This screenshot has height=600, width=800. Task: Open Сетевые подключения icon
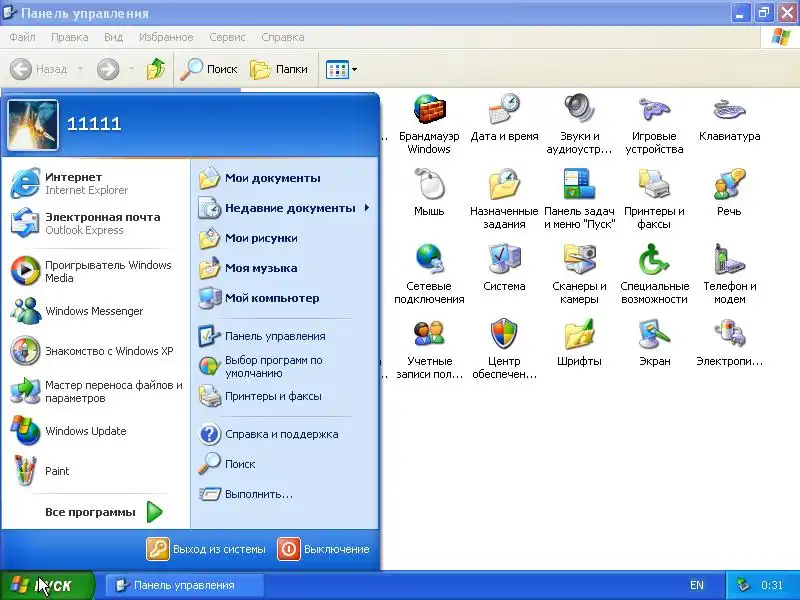[x=429, y=274]
